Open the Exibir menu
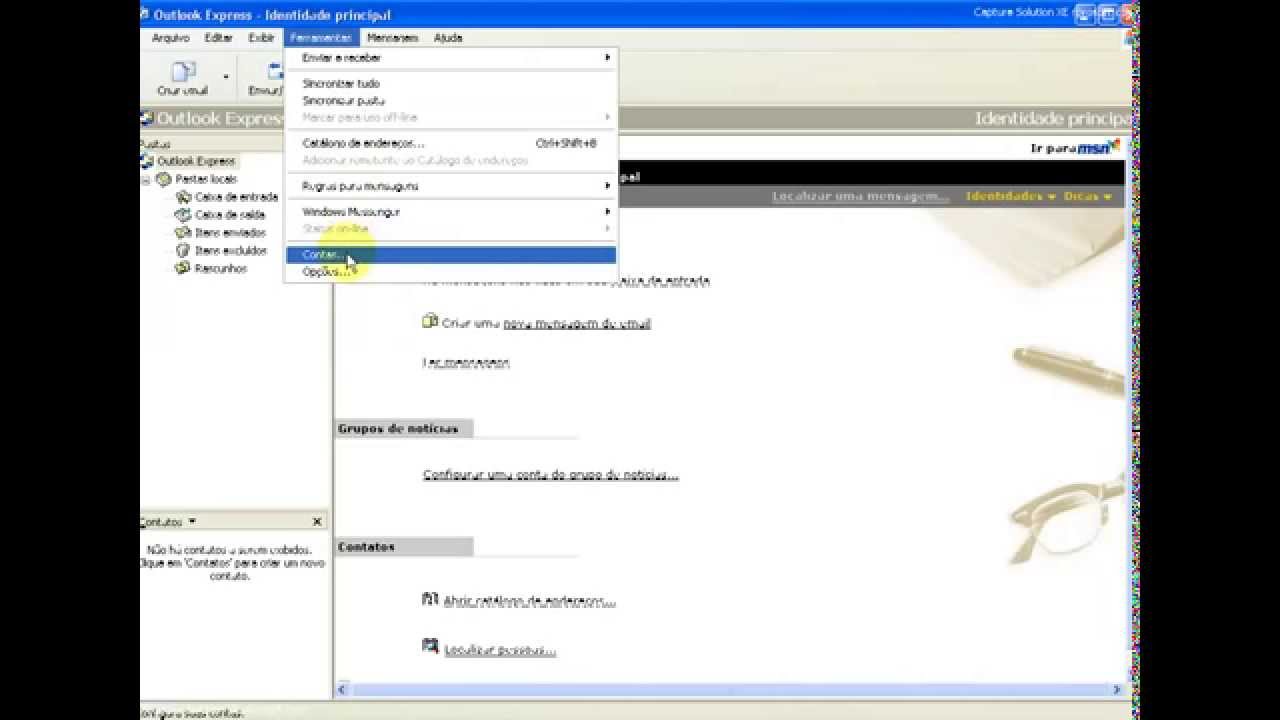Viewport: 1280px width, 720px height. point(261,38)
